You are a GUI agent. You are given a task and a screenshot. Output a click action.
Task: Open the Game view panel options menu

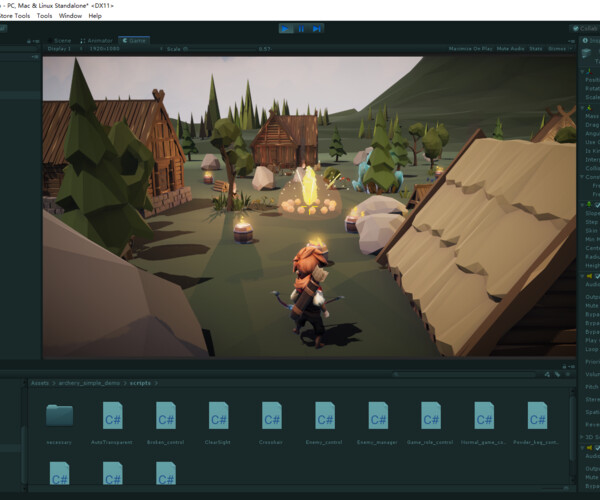coord(571,41)
